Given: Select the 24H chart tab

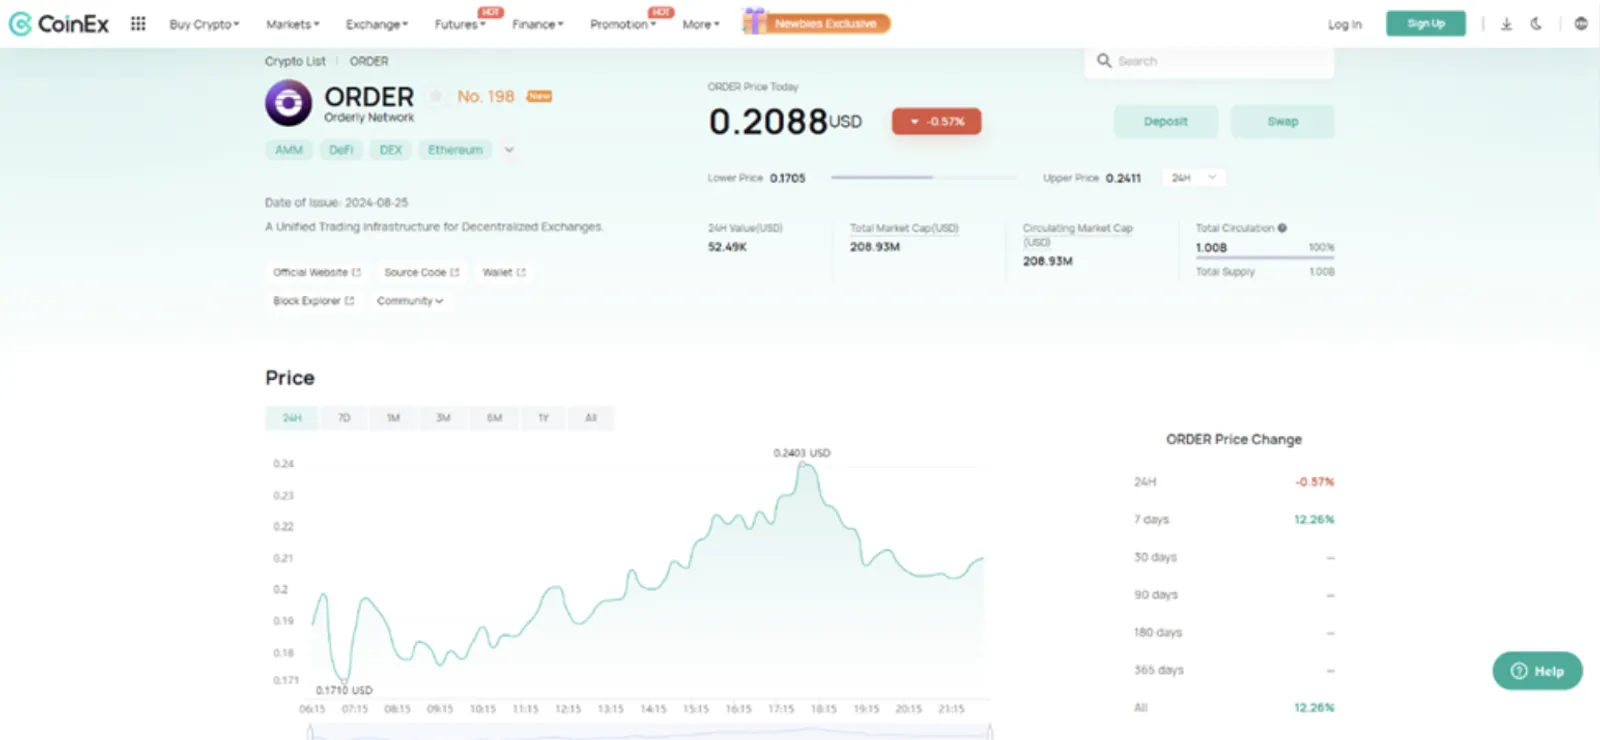Looking at the screenshot, I should tap(291, 418).
